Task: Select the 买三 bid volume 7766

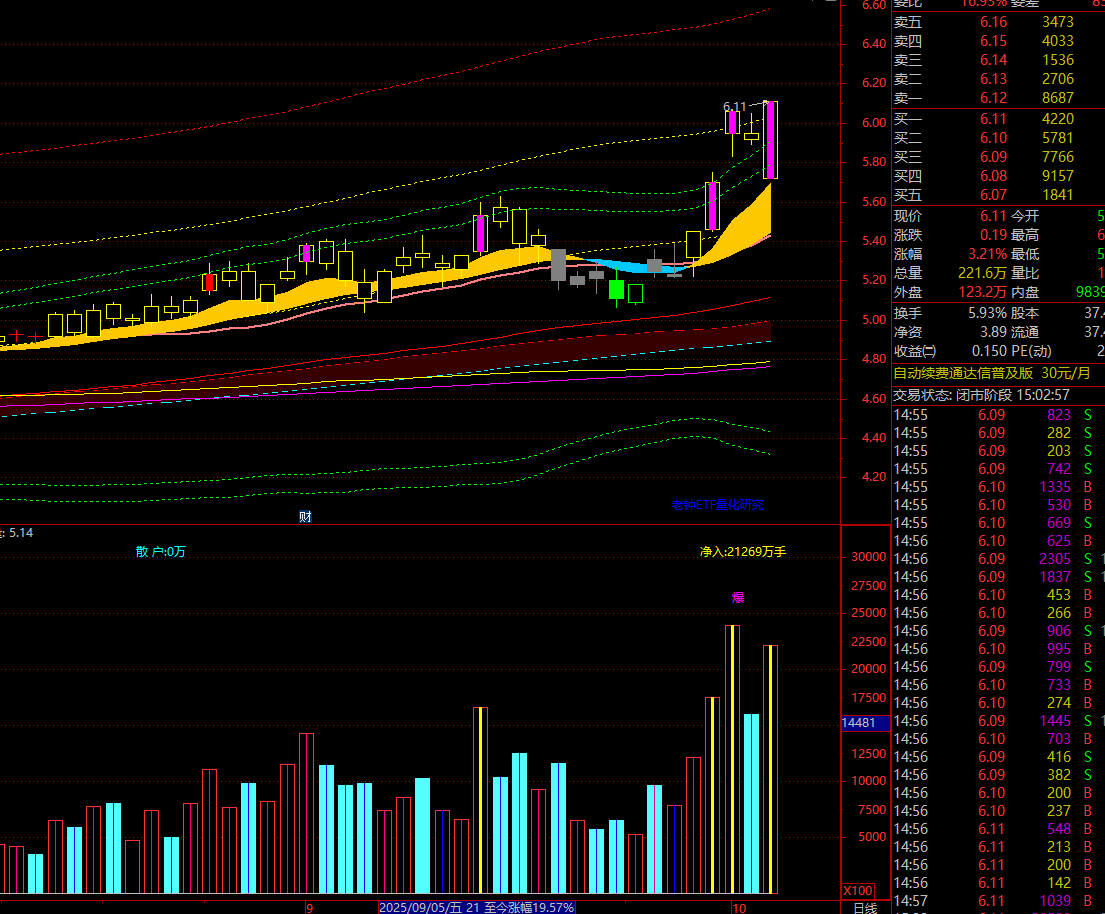Action: (1058, 157)
